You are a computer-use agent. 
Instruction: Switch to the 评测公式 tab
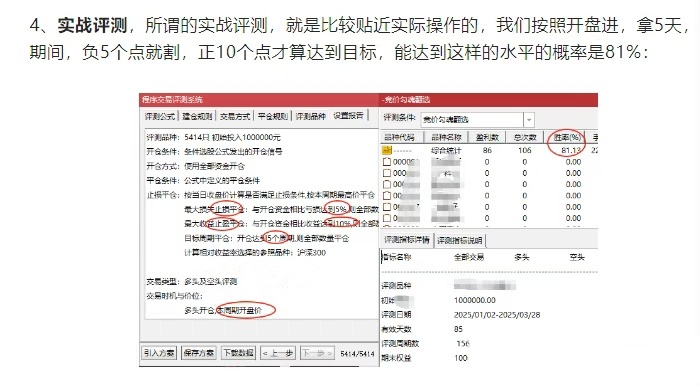click(160, 116)
